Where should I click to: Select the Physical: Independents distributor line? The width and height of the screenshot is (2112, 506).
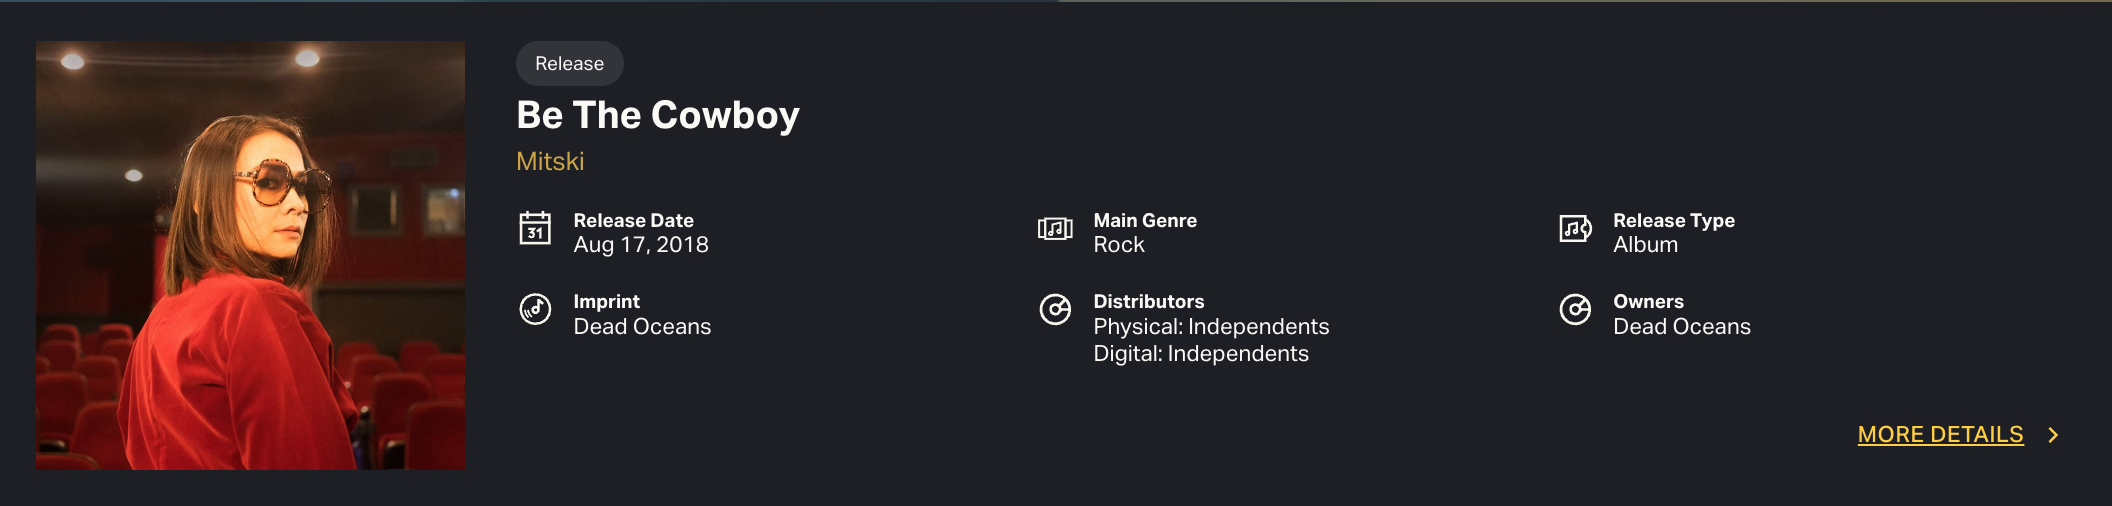1211,327
